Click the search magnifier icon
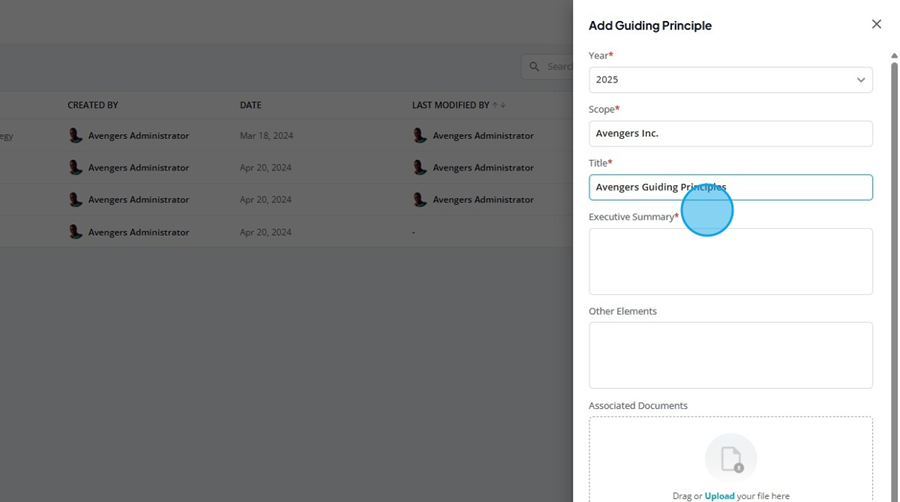Viewport: 900px width, 502px height. (x=534, y=67)
